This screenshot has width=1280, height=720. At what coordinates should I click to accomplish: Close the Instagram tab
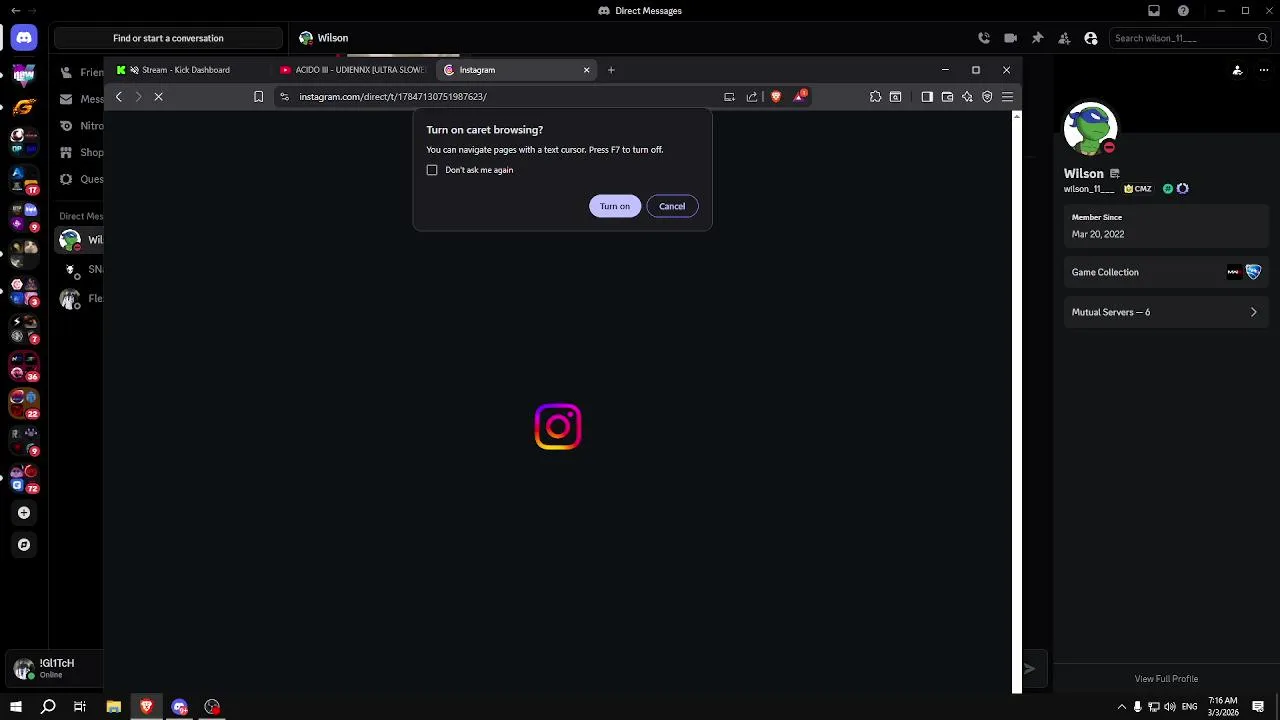click(587, 70)
